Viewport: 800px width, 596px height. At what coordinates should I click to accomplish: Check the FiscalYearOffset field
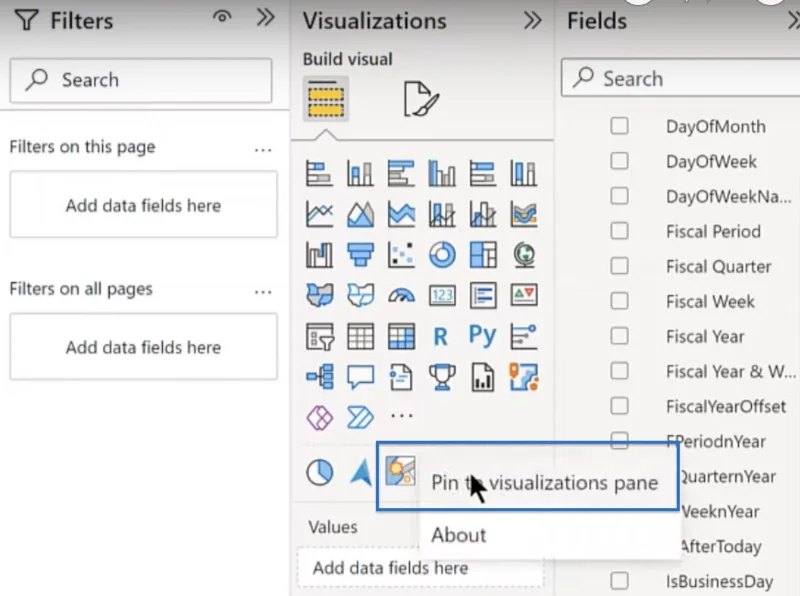(x=619, y=406)
